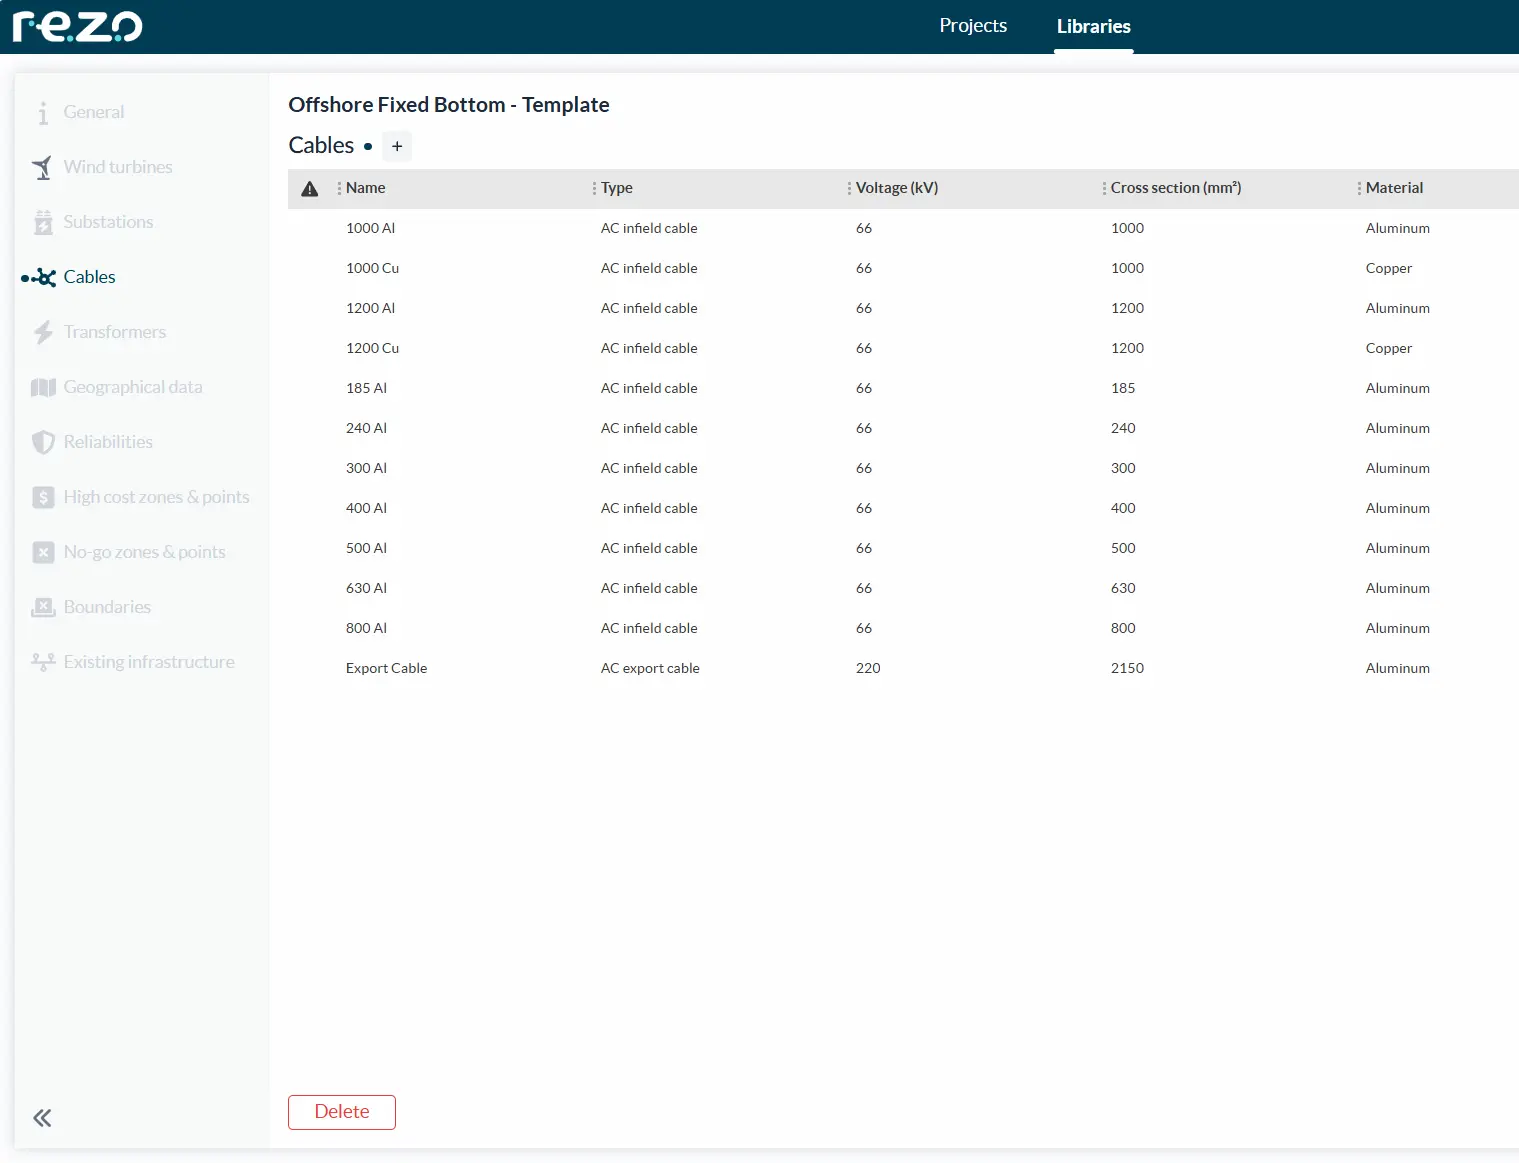Open the Geographical data section
This screenshot has width=1519, height=1163.
[x=133, y=386]
